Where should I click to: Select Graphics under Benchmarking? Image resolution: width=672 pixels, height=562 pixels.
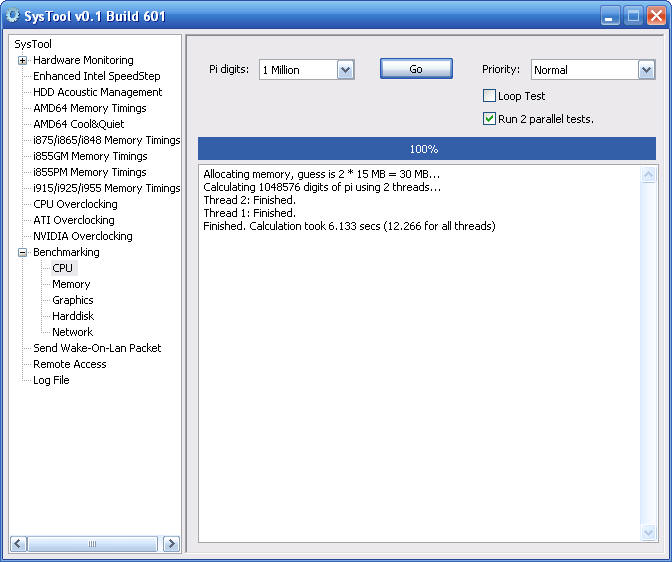(72, 300)
